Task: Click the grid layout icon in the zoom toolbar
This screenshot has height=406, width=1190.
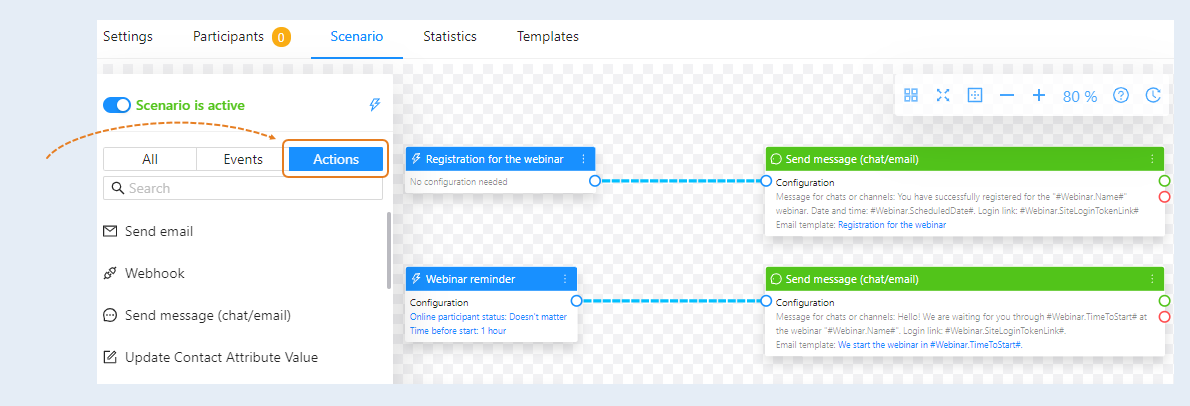Action: 911,95
